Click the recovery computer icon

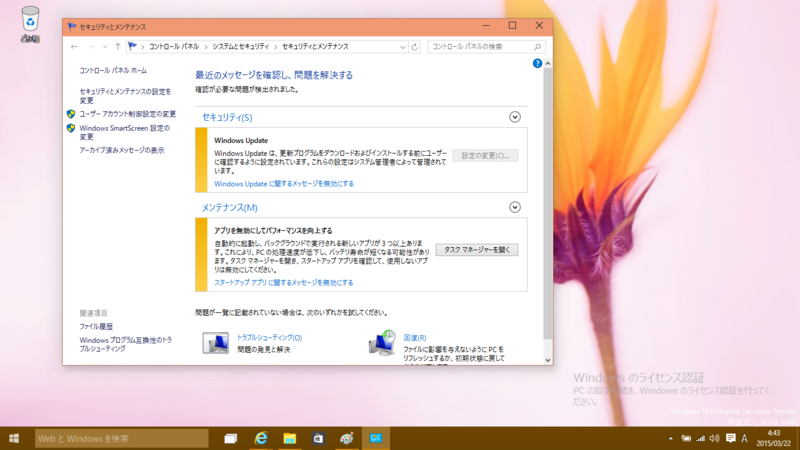(382, 343)
